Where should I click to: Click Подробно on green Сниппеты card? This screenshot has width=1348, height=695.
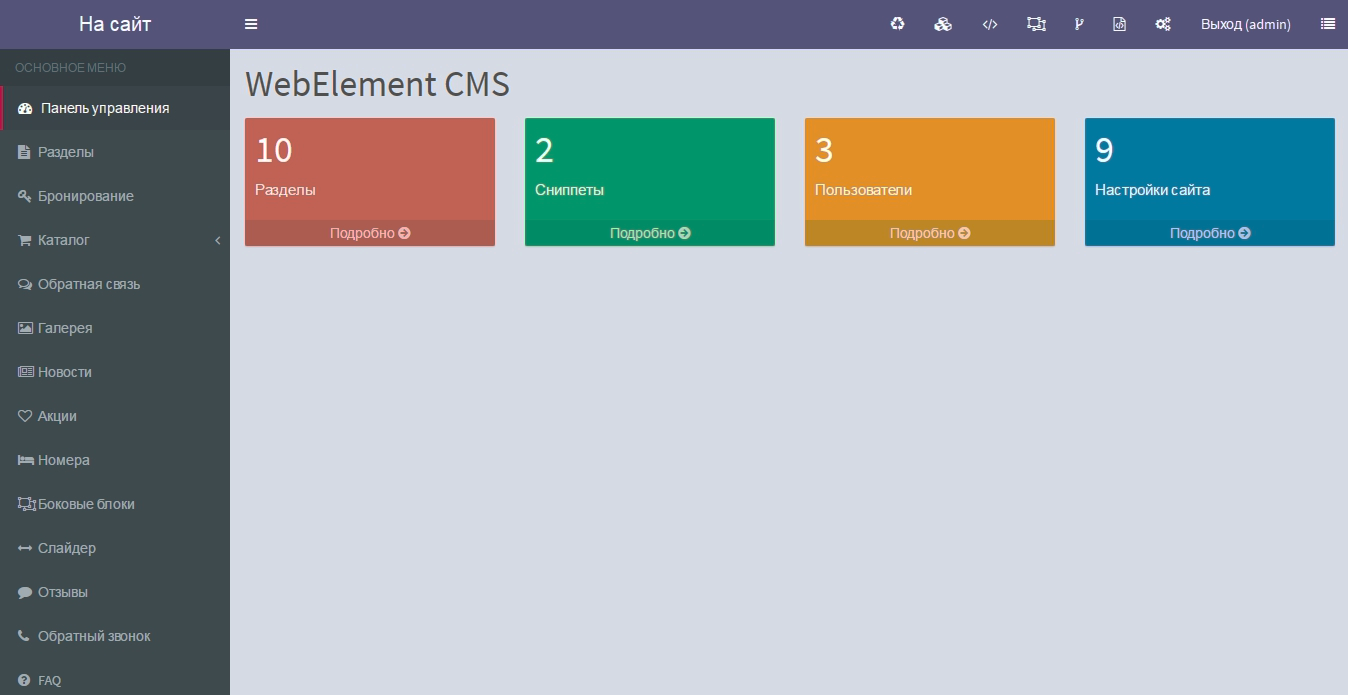coord(650,233)
